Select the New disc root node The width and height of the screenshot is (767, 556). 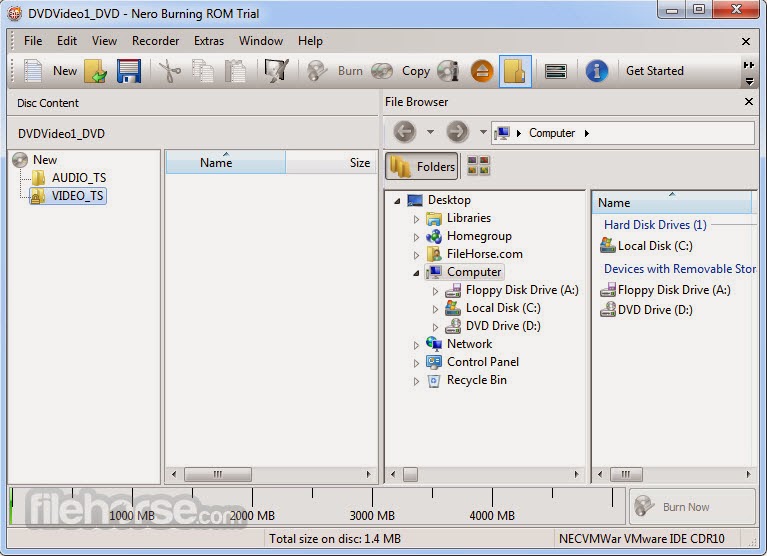pyautogui.click(x=45, y=160)
